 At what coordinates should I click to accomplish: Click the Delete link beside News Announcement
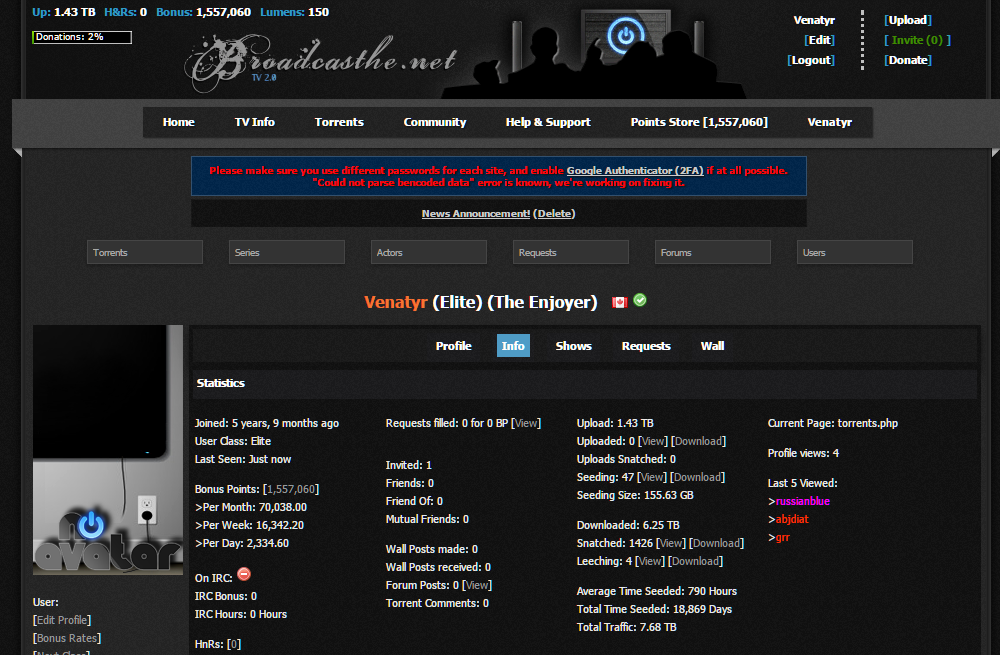pos(554,214)
